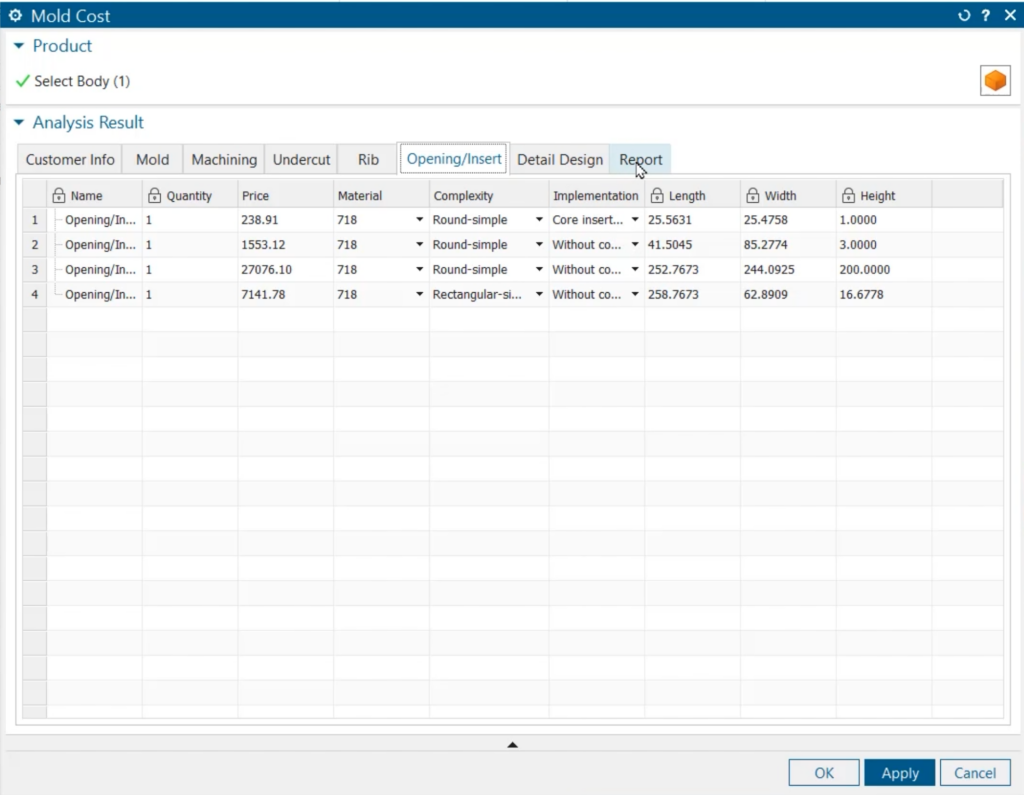Screen dimensions: 1024x795
Task: Switch to the Report tab
Action: point(640,159)
